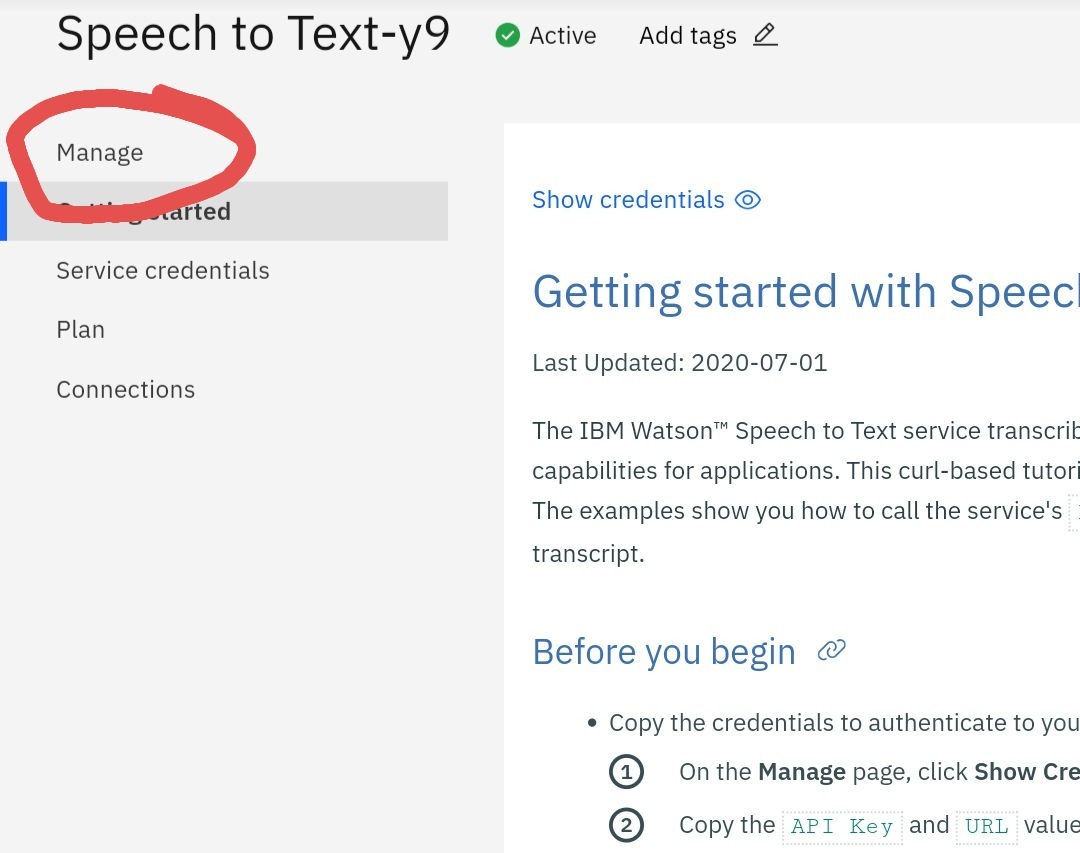Toggle the eye icon next to Show credentials
This screenshot has height=853, width=1080.
747,200
